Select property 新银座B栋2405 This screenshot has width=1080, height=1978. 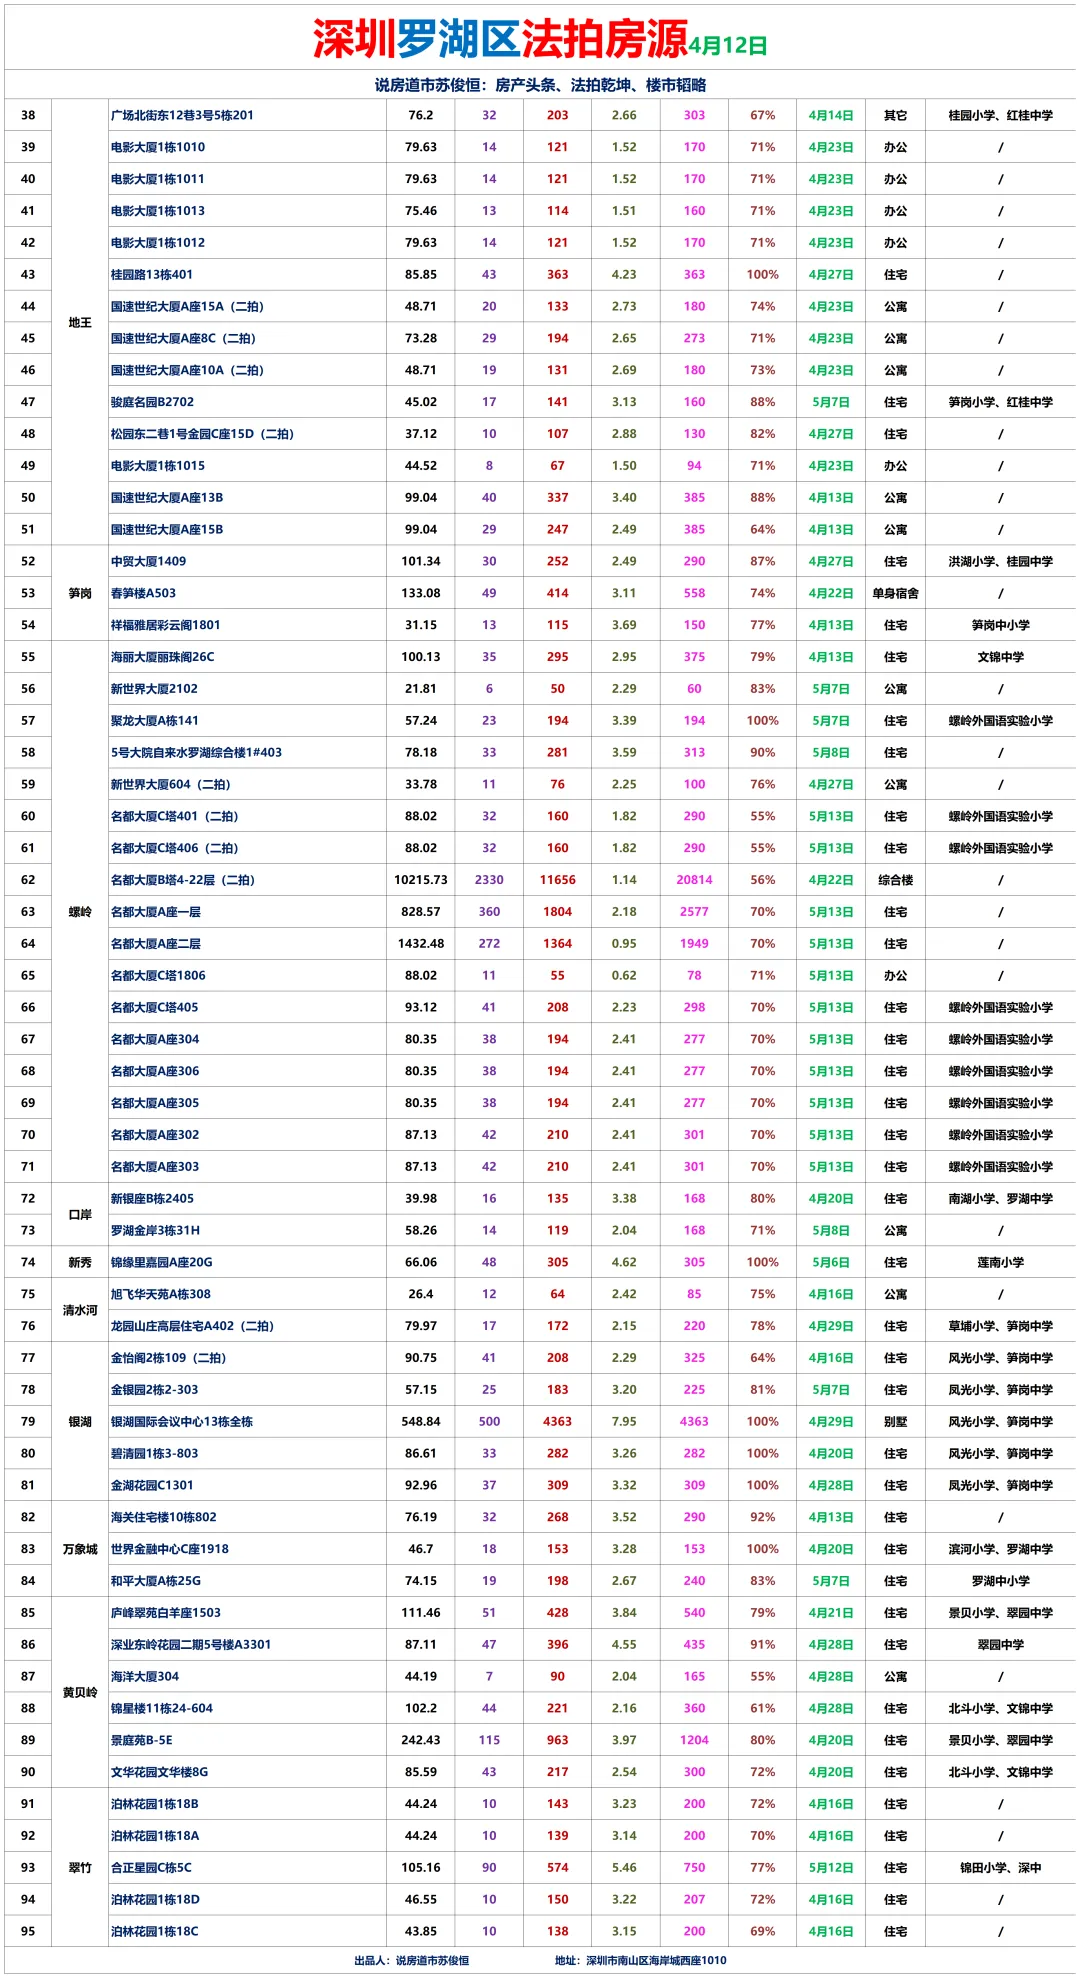pyautogui.click(x=152, y=1199)
